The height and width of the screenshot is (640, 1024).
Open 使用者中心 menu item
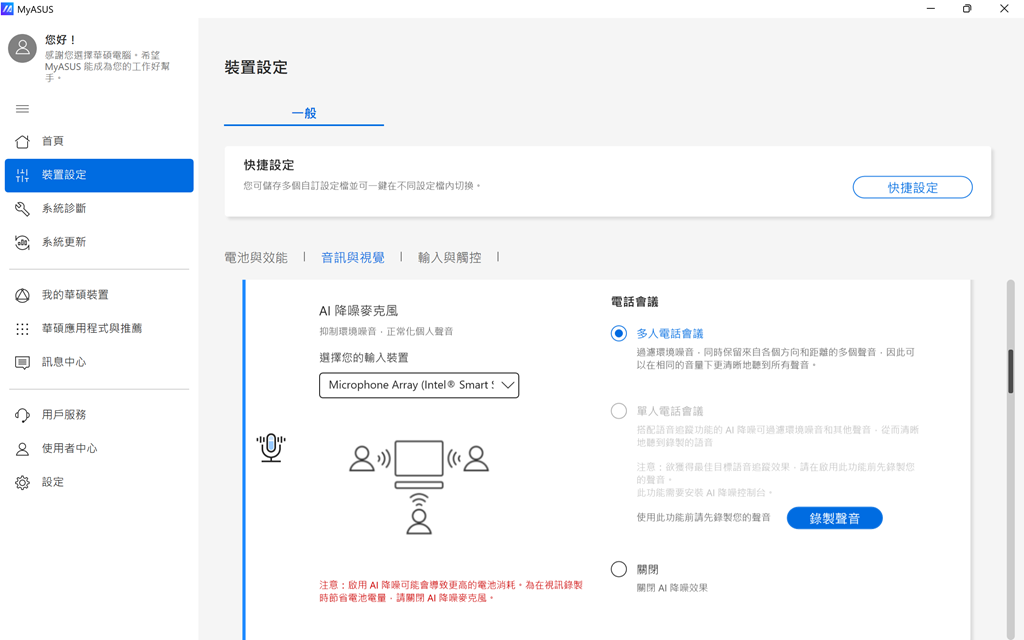(99, 449)
